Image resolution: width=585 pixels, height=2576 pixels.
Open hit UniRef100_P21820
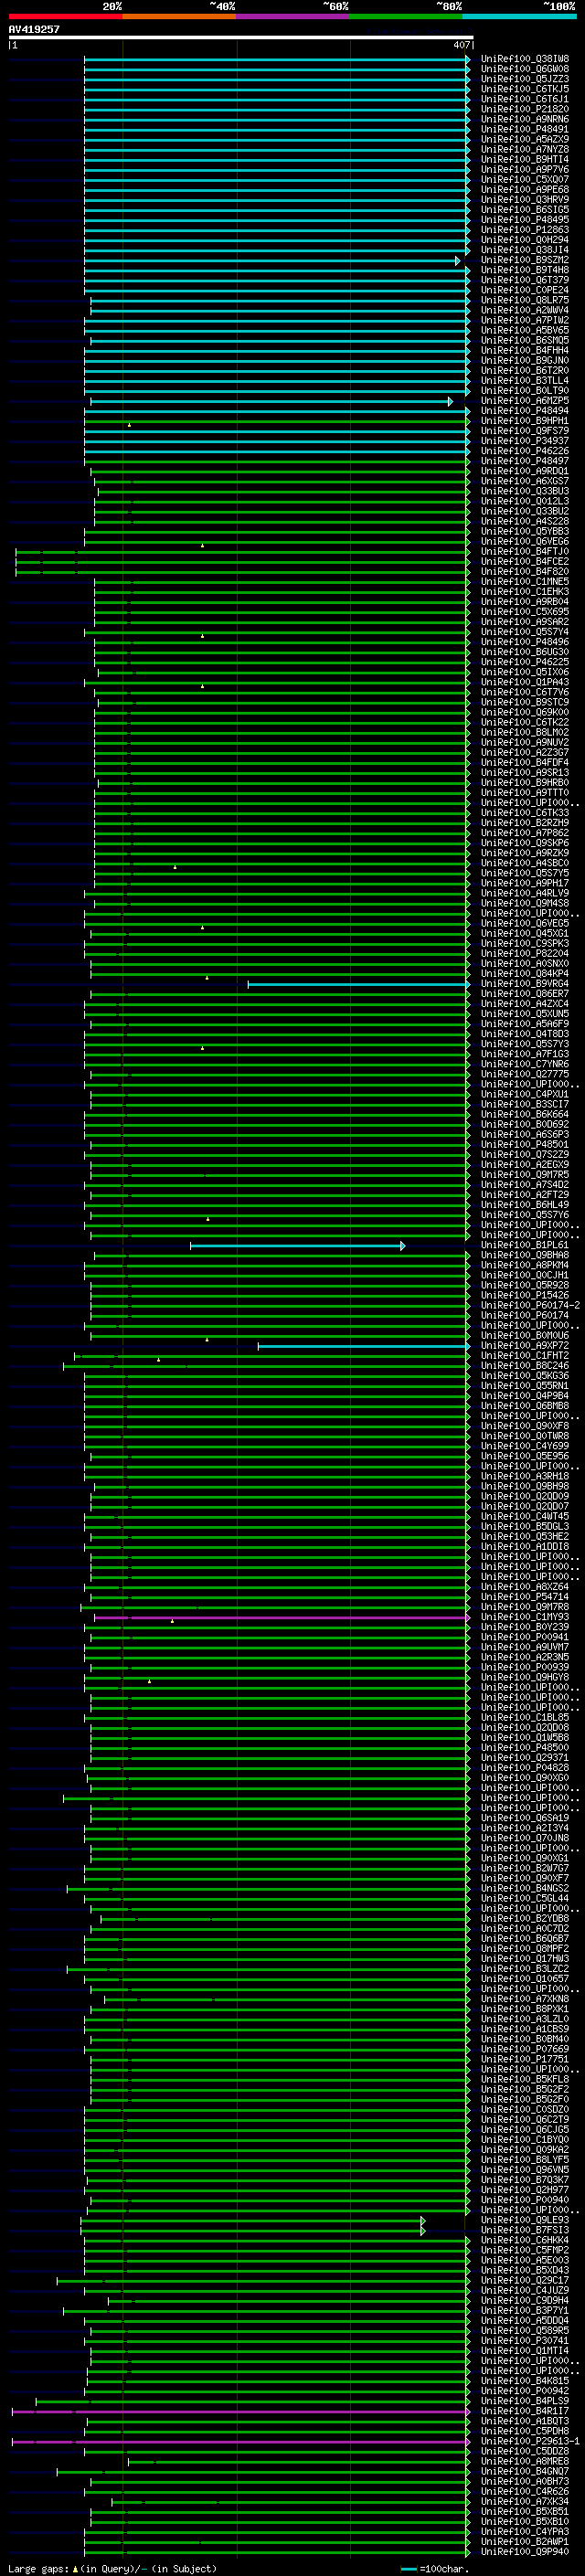click(x=525, y=109)
